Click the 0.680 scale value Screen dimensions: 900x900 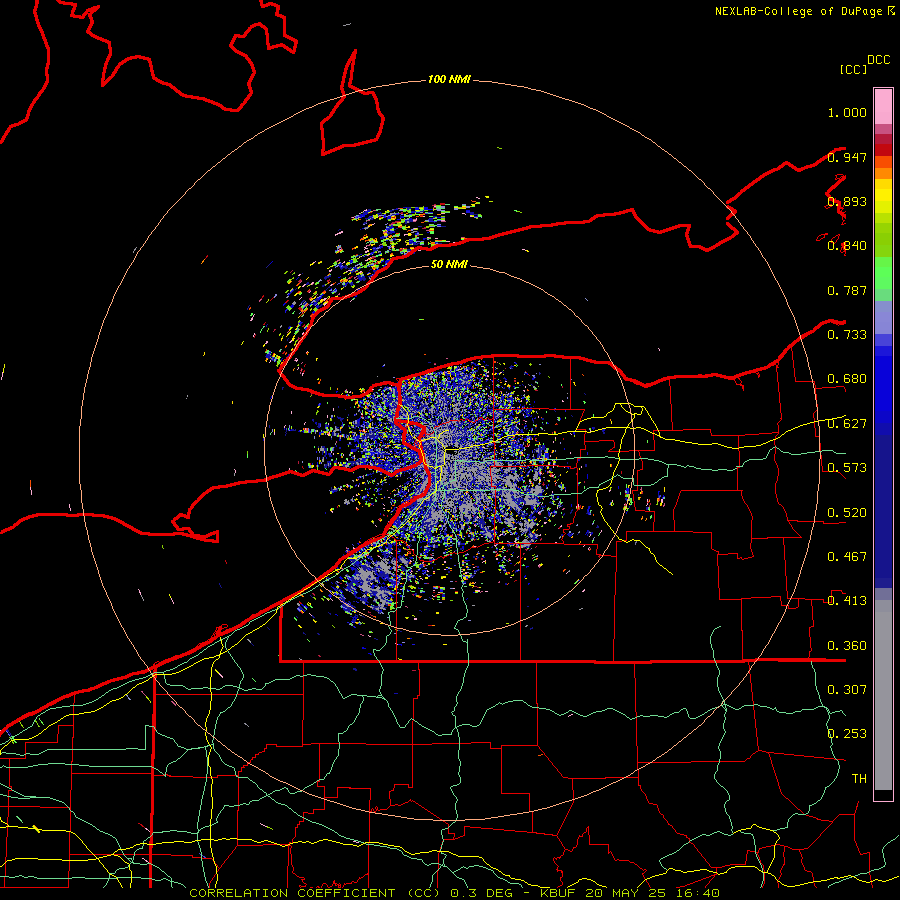[x=847, y=379]
